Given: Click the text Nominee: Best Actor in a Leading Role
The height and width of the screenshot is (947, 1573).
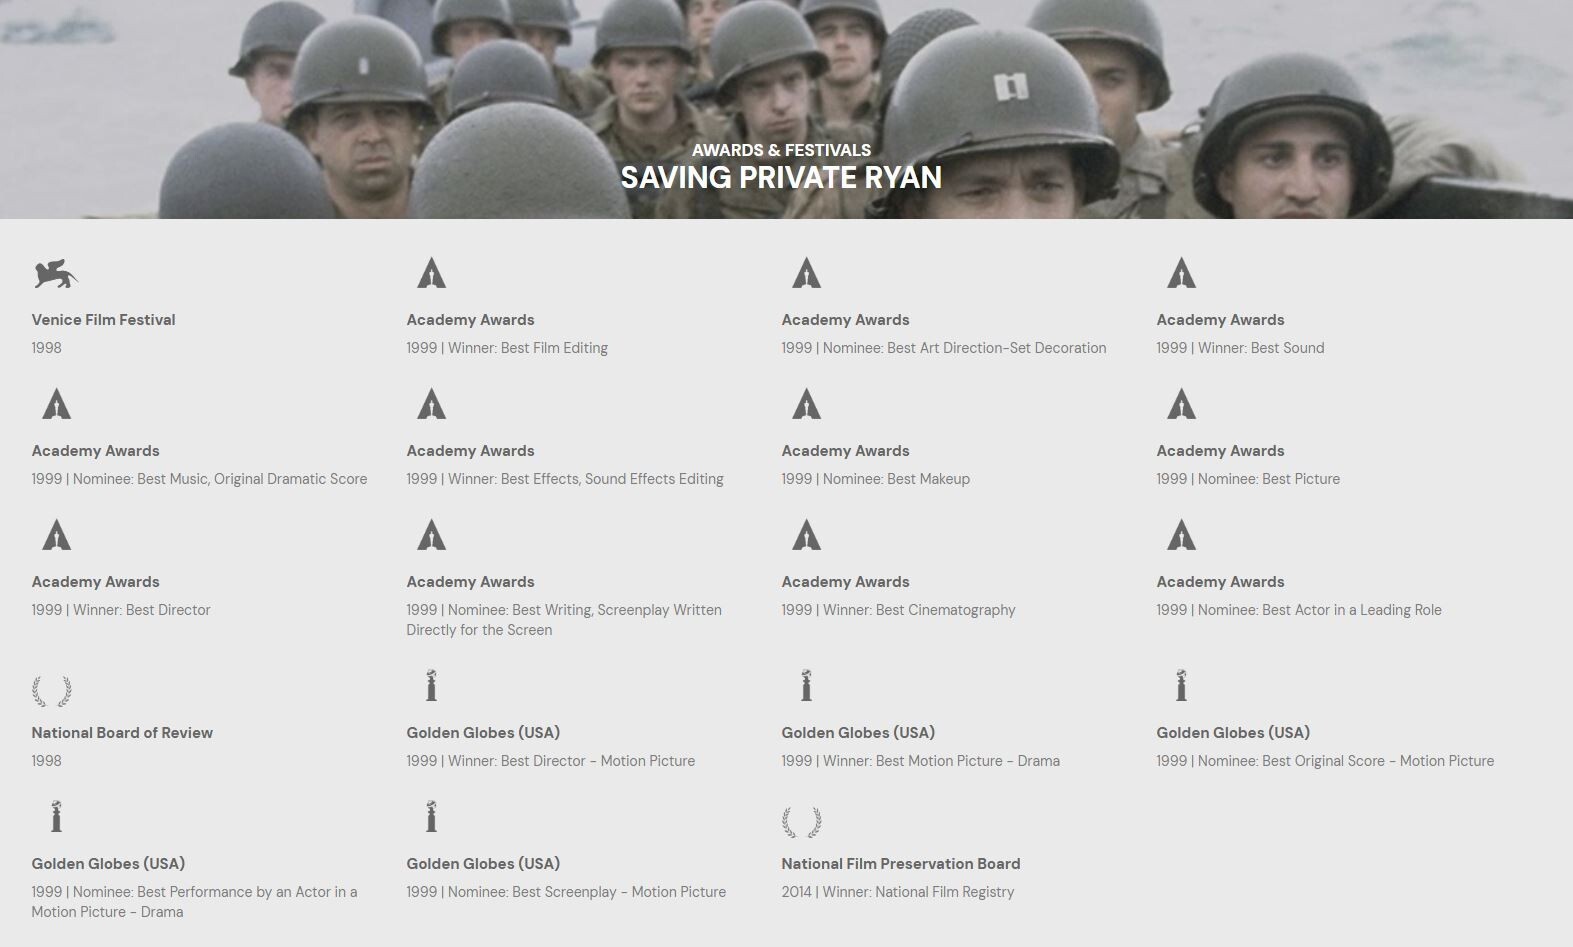Looking at the screenshot, I should (x=1320, y=610).
